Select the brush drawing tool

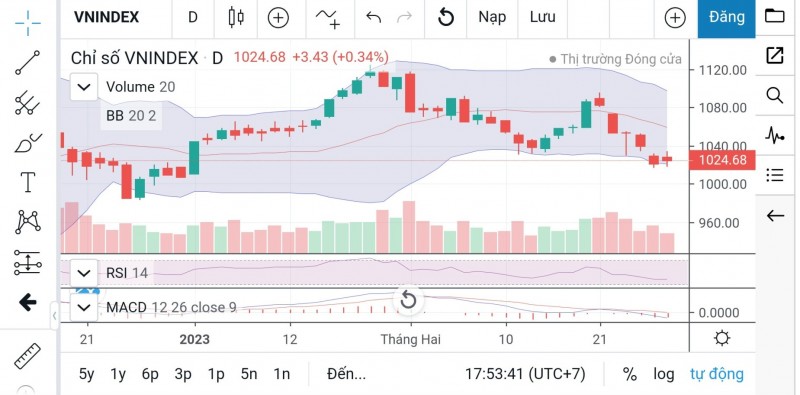28,143
